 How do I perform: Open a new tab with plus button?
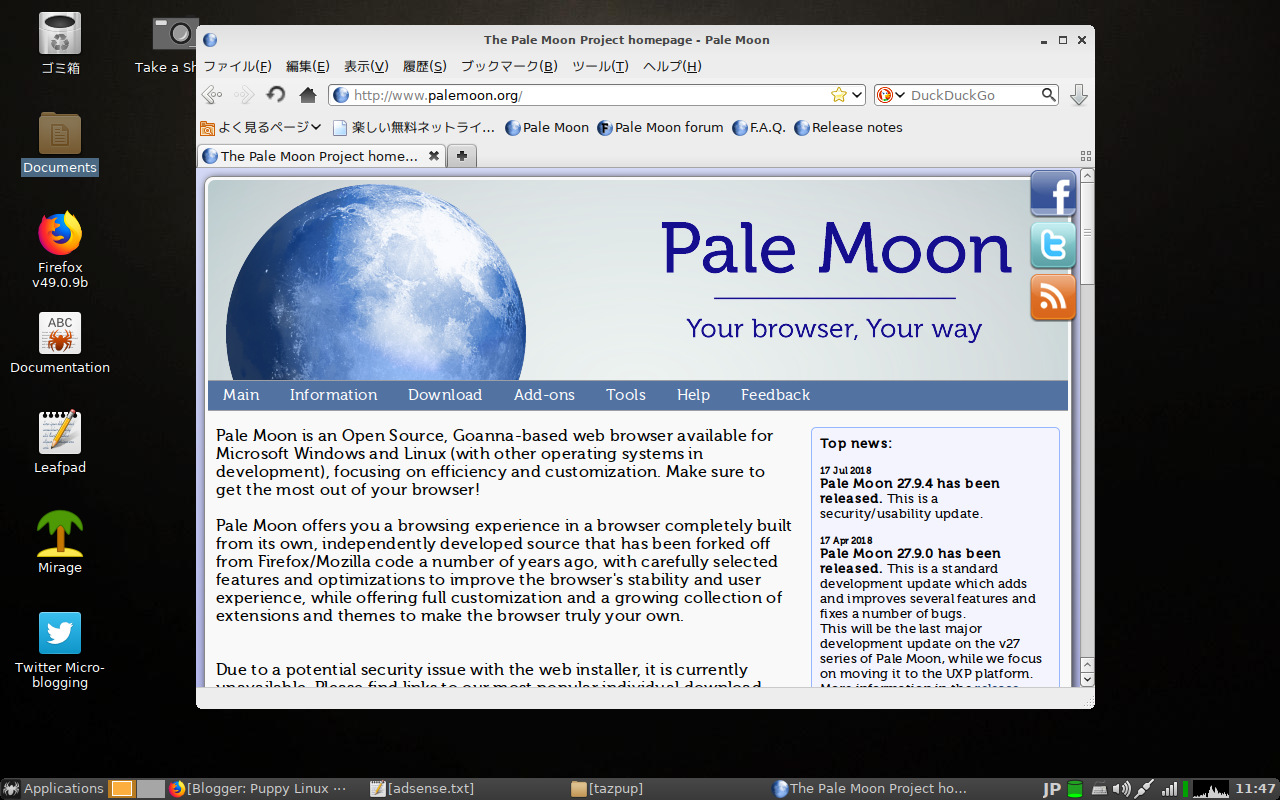[461, 156]
